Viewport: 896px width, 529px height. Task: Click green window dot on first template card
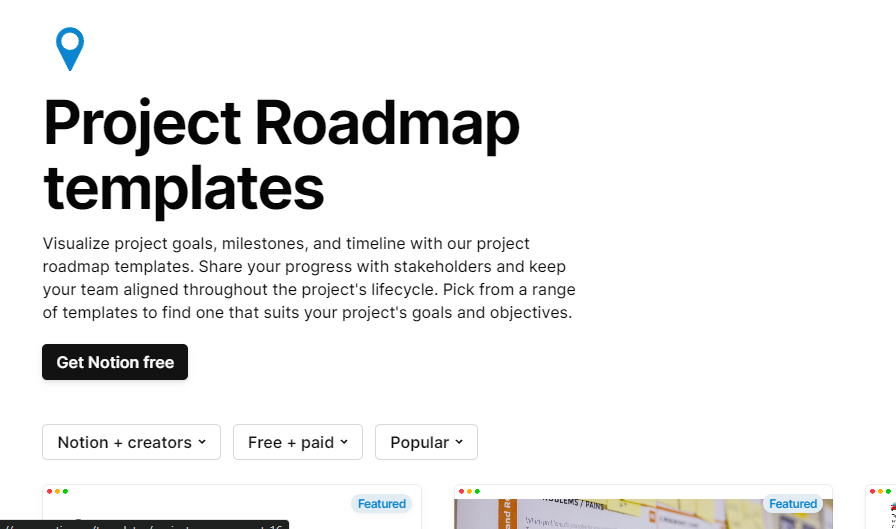click(65, 491)
